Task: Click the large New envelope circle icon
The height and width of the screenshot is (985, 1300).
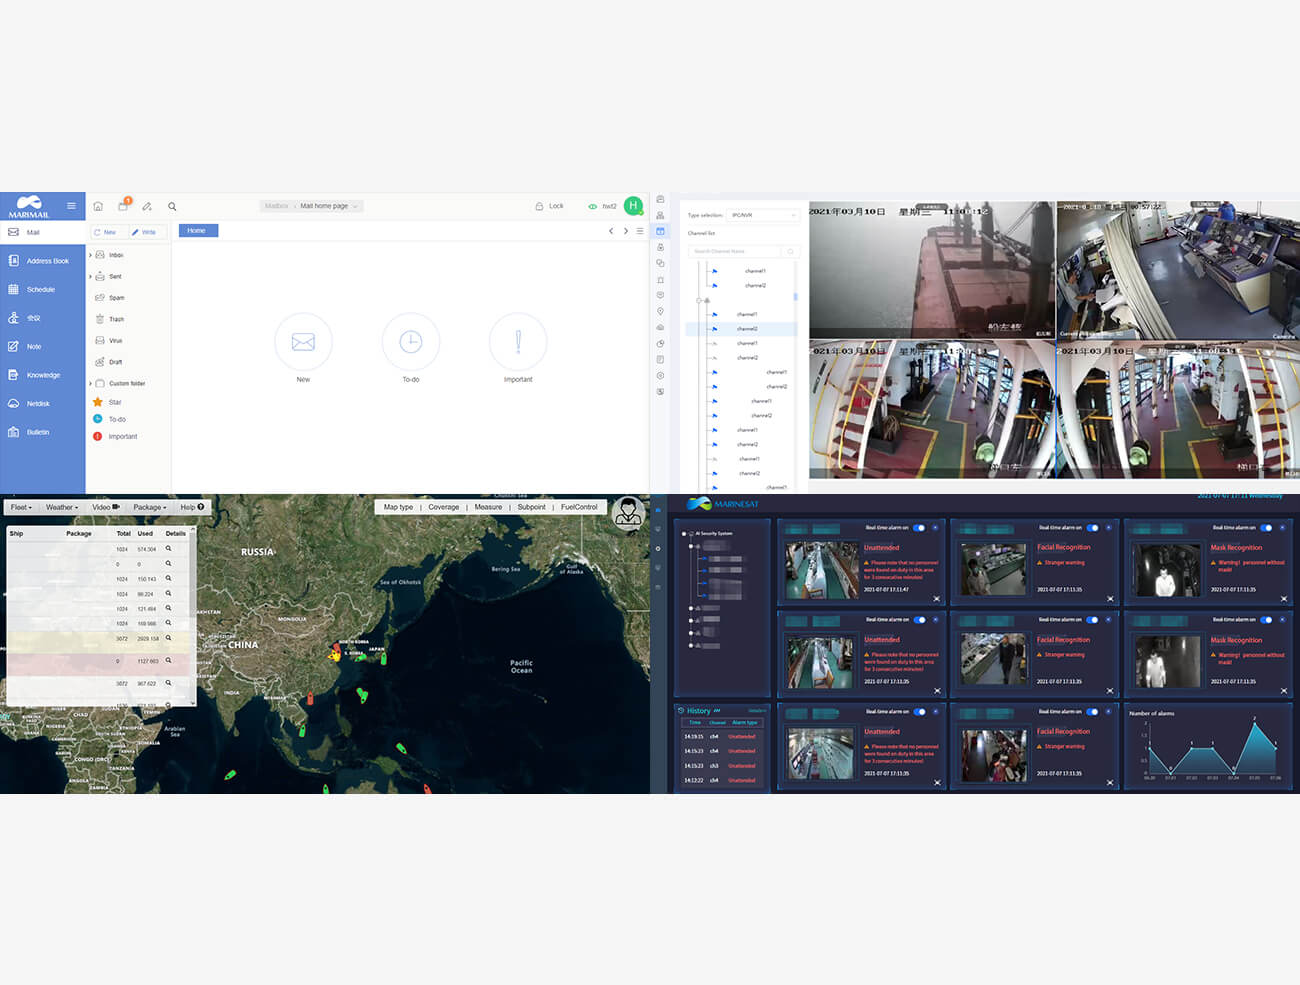Action: [303, 342]
